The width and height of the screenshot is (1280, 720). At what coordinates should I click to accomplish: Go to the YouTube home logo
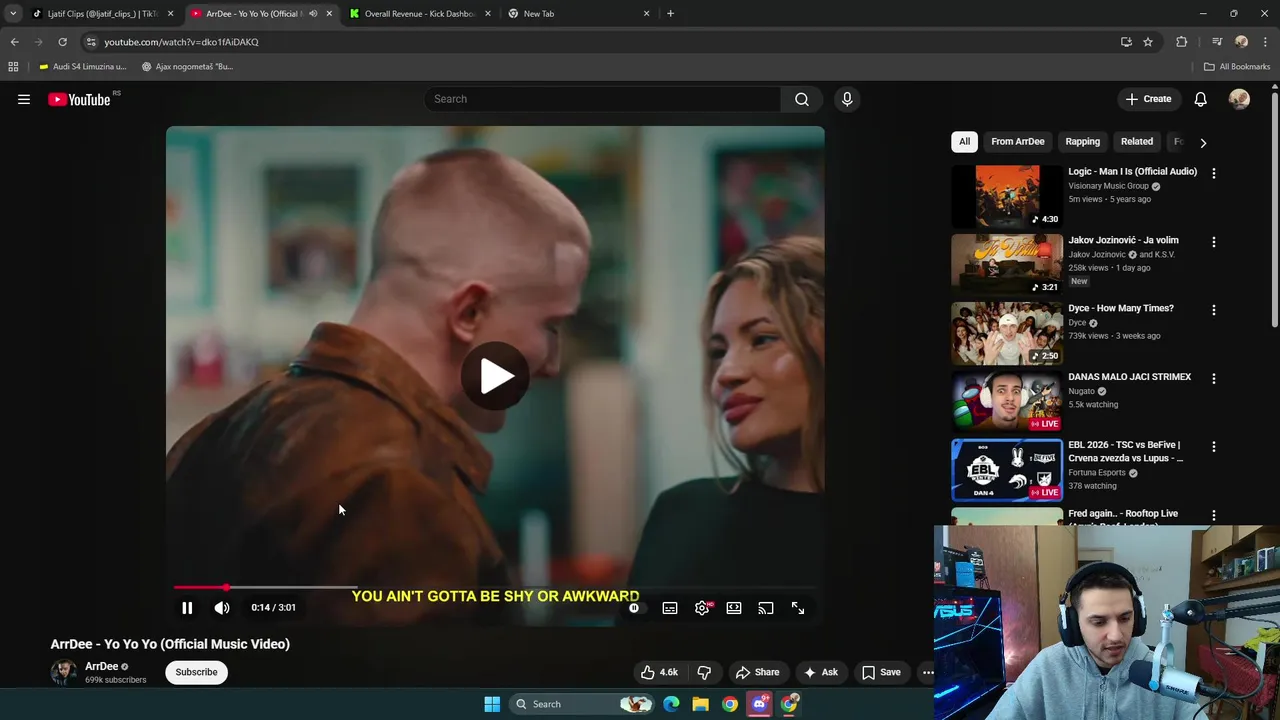pos(79,99)
